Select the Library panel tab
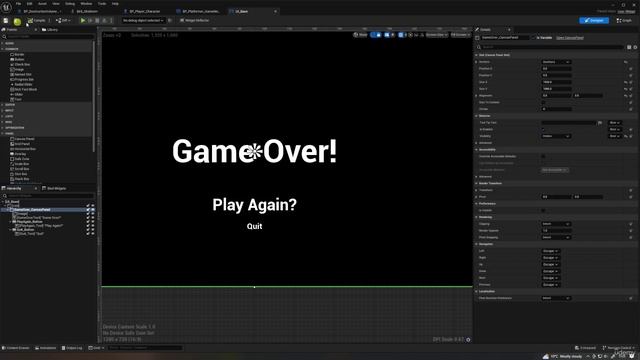Image resolution: width=640 pixels, height=360 pixels. [x=51, y=30]
